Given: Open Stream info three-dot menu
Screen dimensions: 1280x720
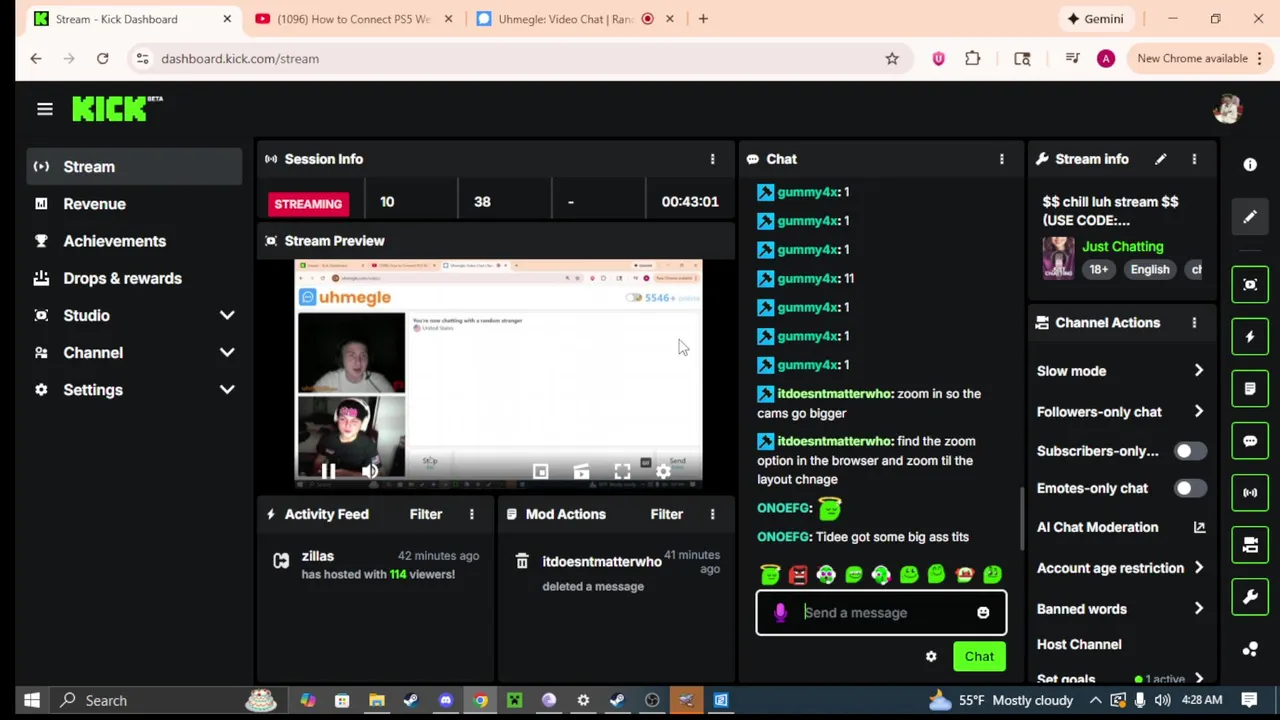Looking at the screenshot, I should point(1193,159).
